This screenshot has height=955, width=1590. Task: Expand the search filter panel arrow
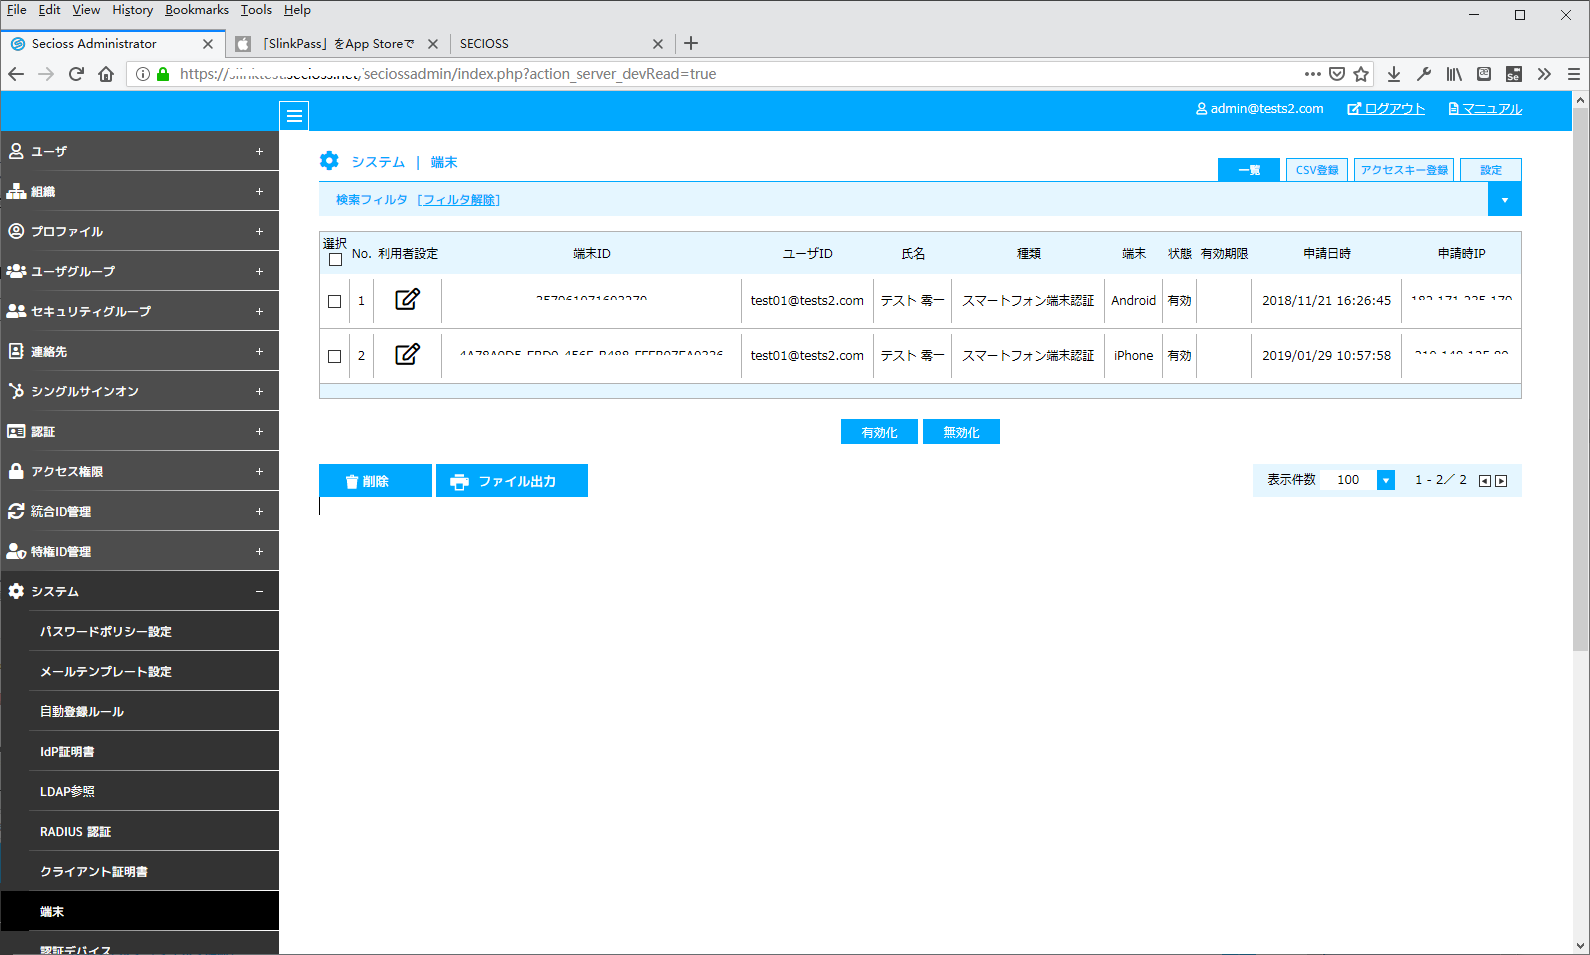[1504, 200]
